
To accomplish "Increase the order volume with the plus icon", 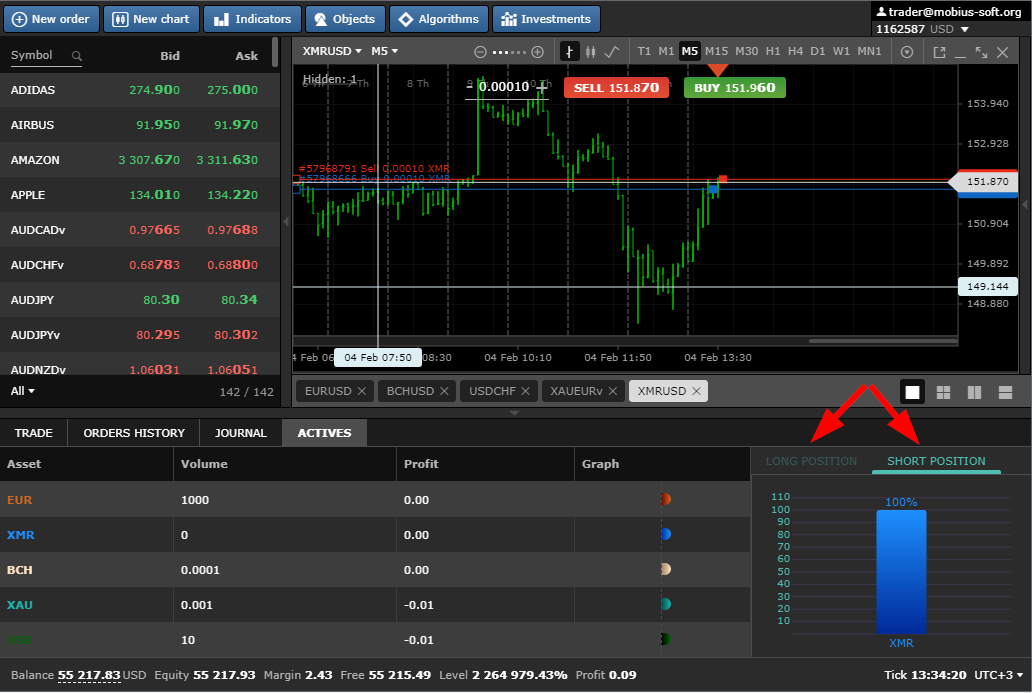I will [542, 86].
